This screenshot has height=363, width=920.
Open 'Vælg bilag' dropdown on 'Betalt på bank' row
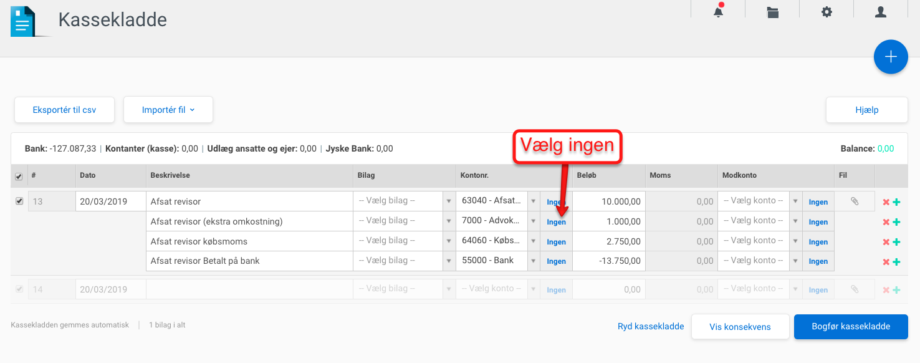point(404,261)
